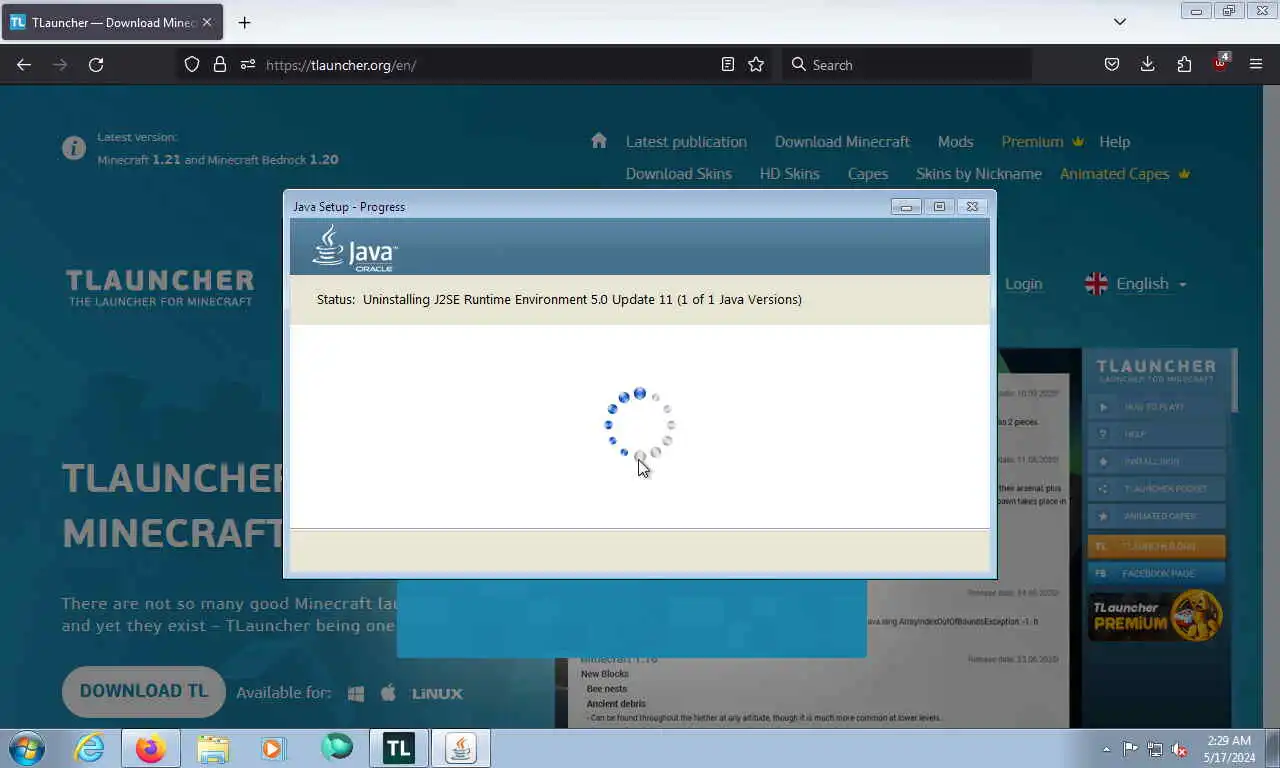Open the Download Minecraft menu item

coord(842,142)
